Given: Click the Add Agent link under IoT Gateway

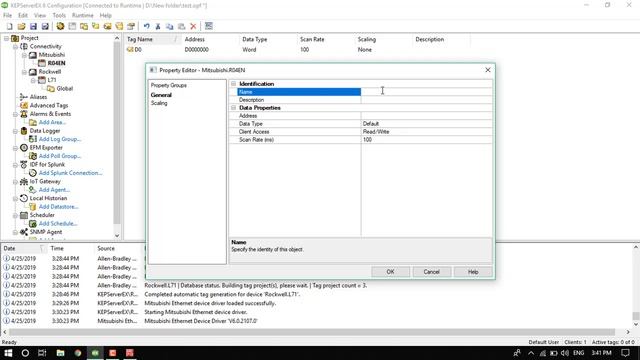Looking at the screenshot, I should pyautogui.click(x=54, y=190).
